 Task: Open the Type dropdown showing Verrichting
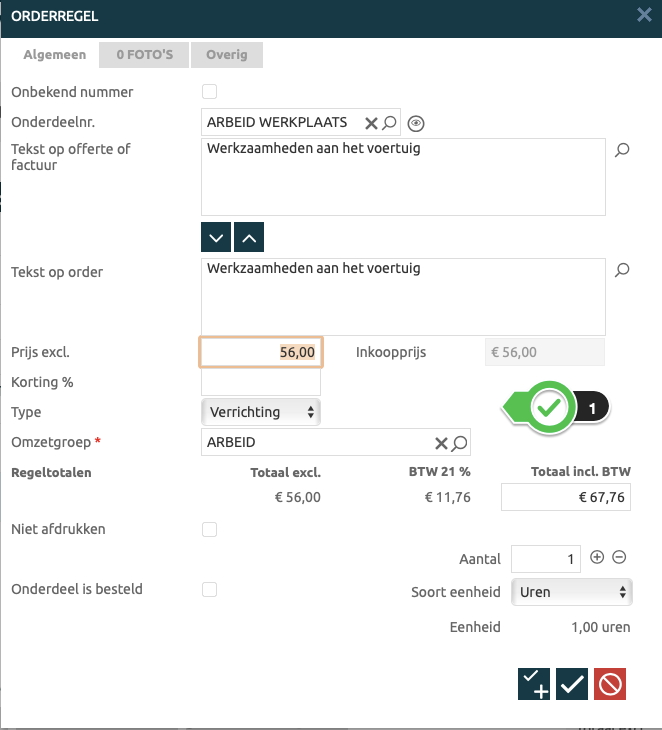tap(261, 412)
